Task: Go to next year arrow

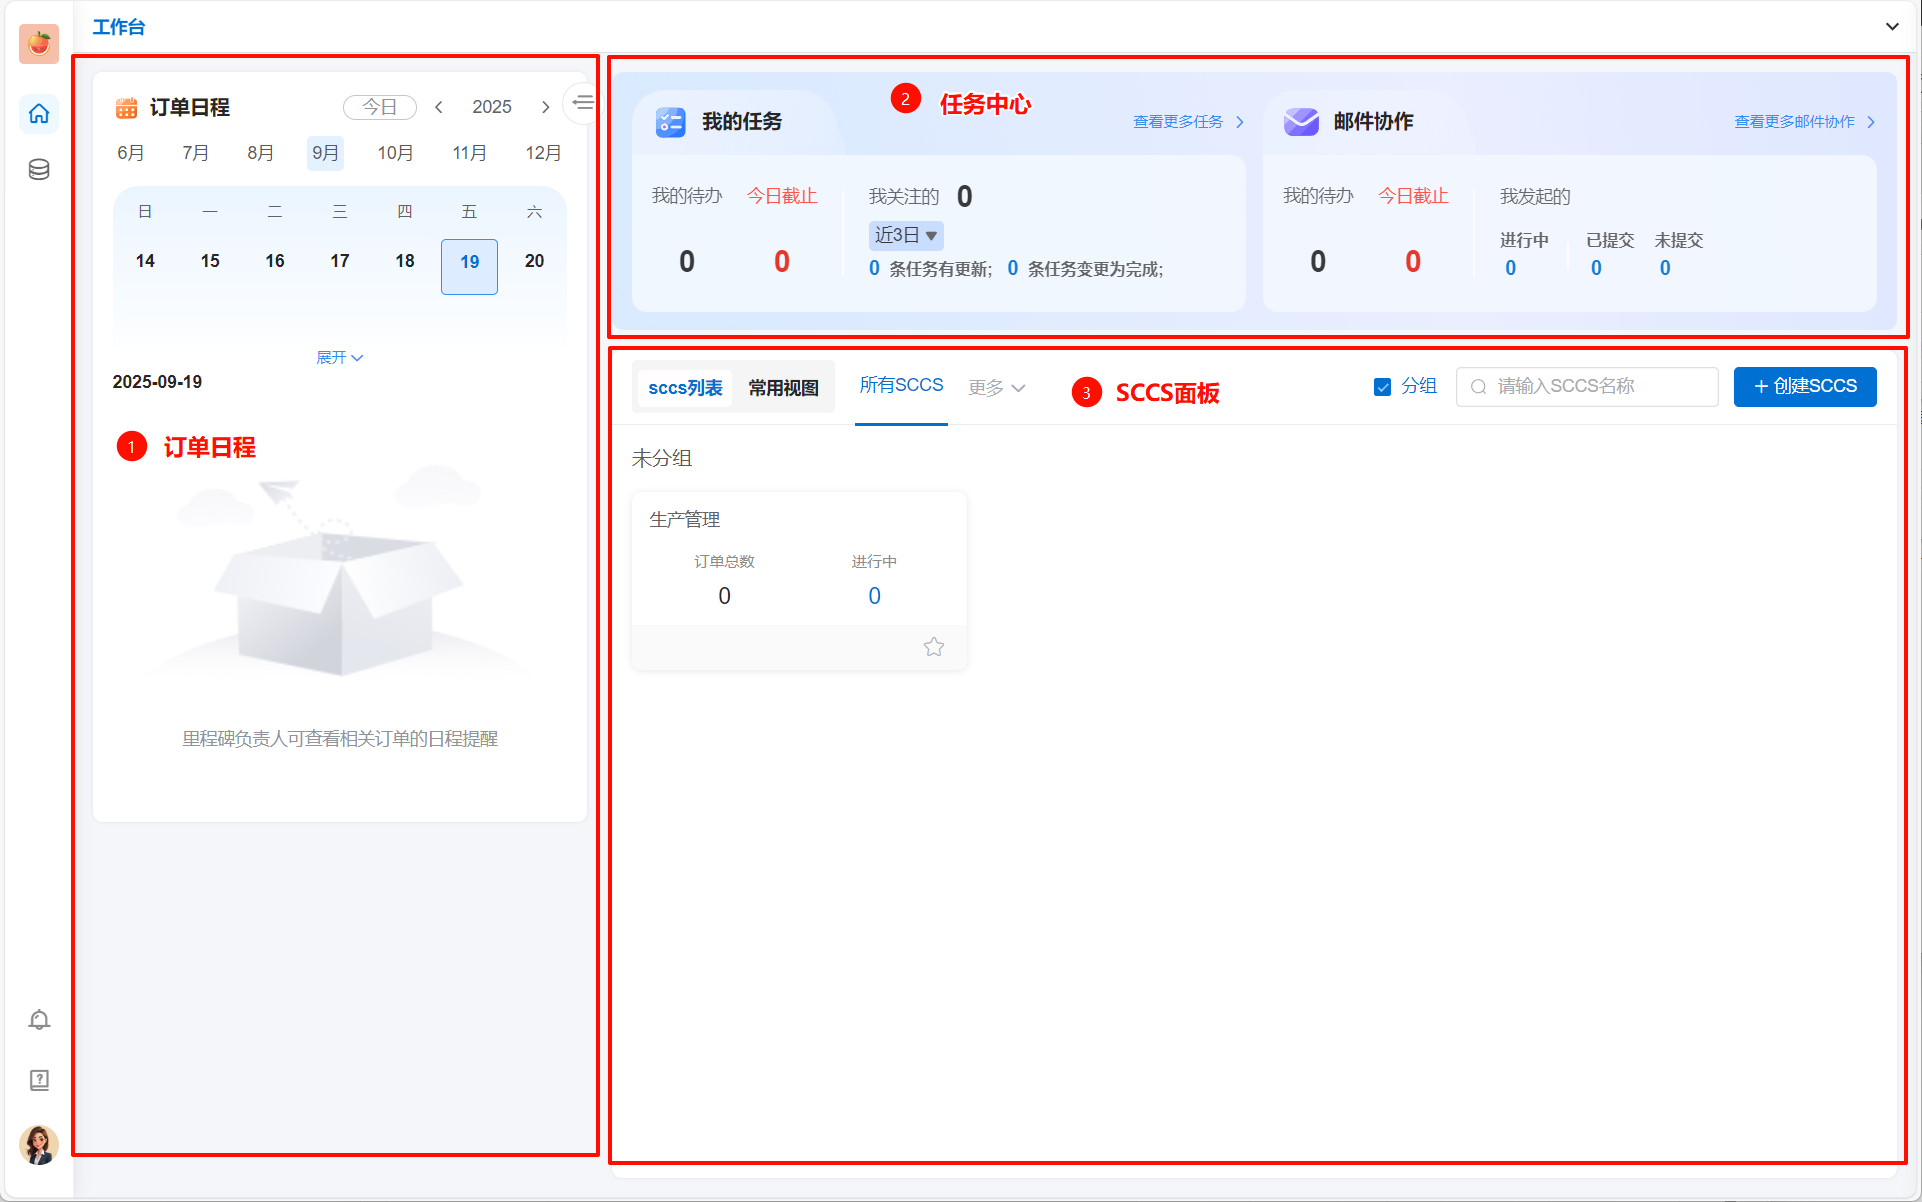Action: click(x=545, y=107)
